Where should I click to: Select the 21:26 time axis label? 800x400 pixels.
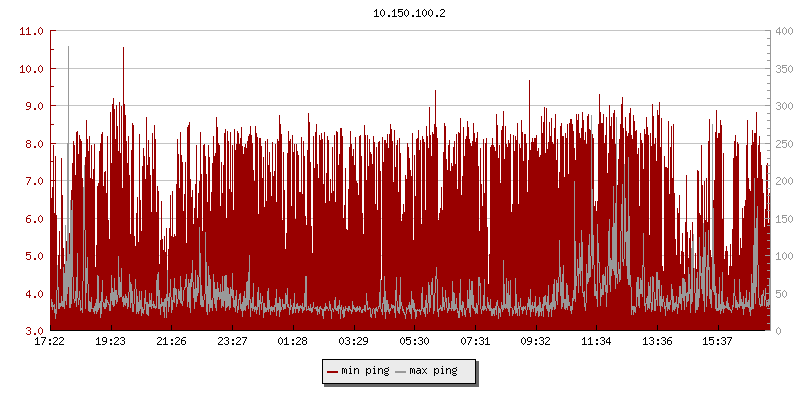[x=171, y=342]
